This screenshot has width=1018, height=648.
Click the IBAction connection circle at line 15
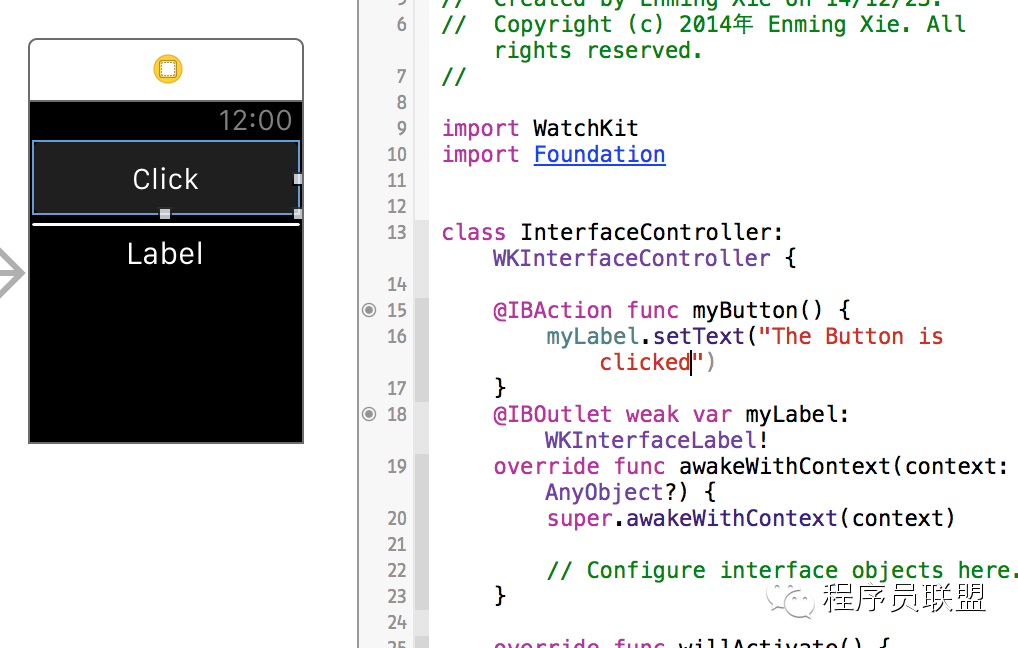tap(369, 310)
